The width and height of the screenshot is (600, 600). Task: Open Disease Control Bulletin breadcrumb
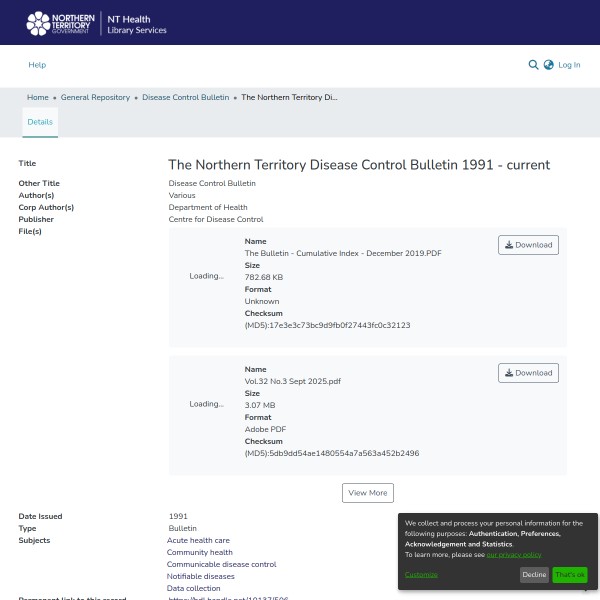click(185, 97)
